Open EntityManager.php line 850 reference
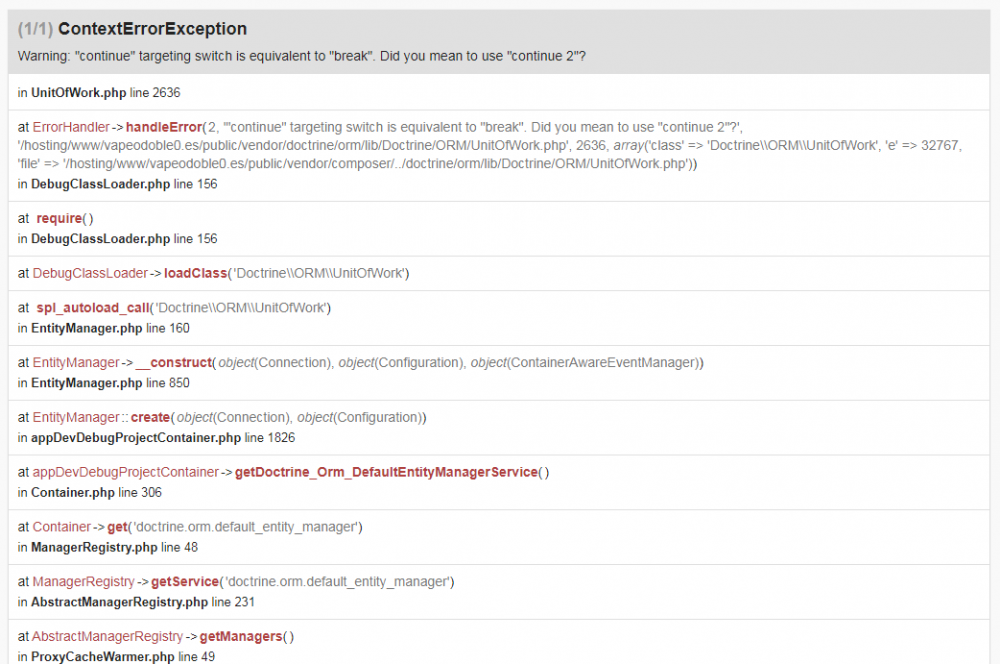The image size is (1000, 664). tap(88, 383)
